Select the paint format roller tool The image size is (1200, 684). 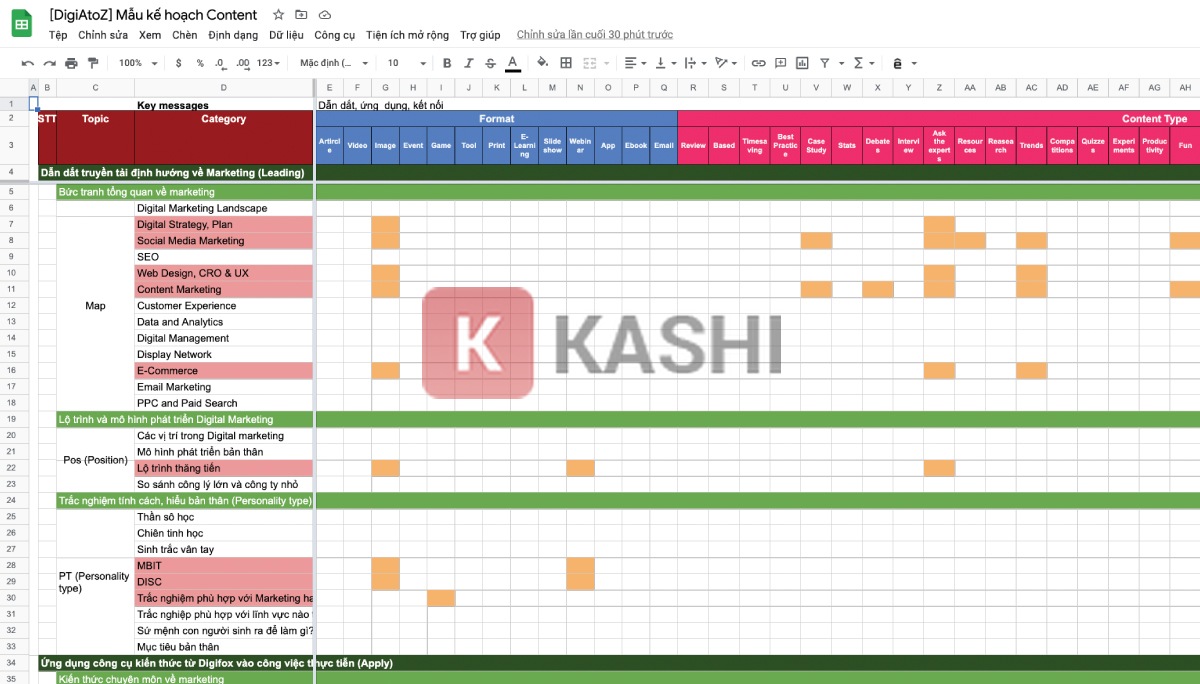click(93, 63)
